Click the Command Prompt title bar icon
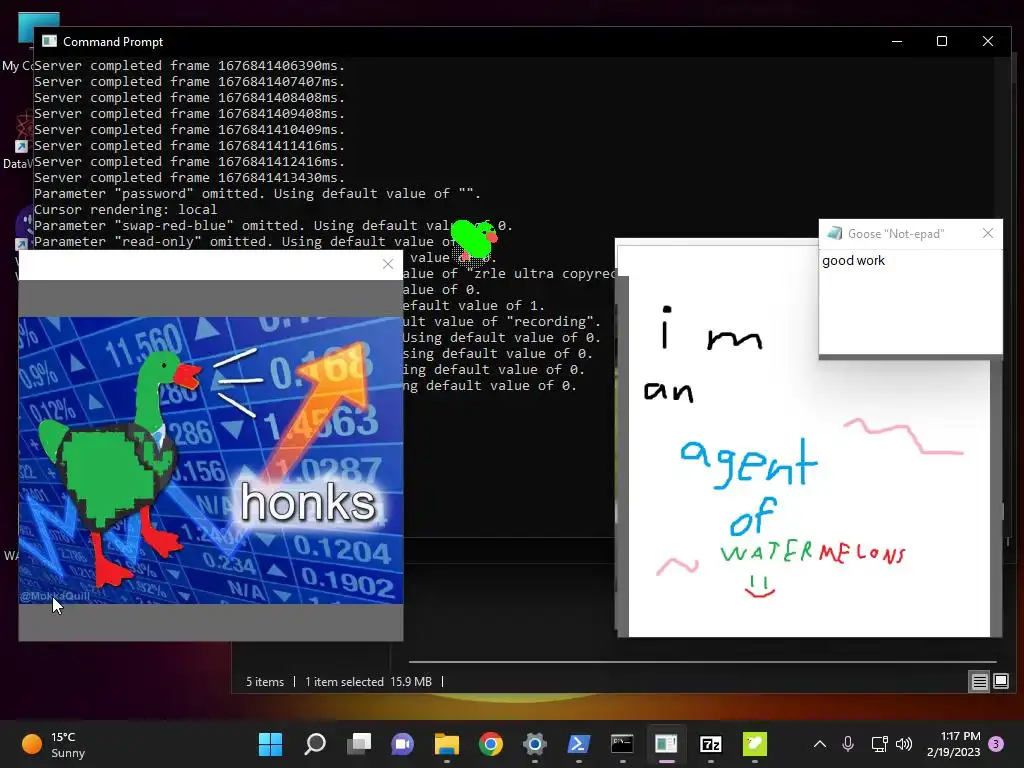Screen dimensions: 1024x768 [x=50, y=41]
